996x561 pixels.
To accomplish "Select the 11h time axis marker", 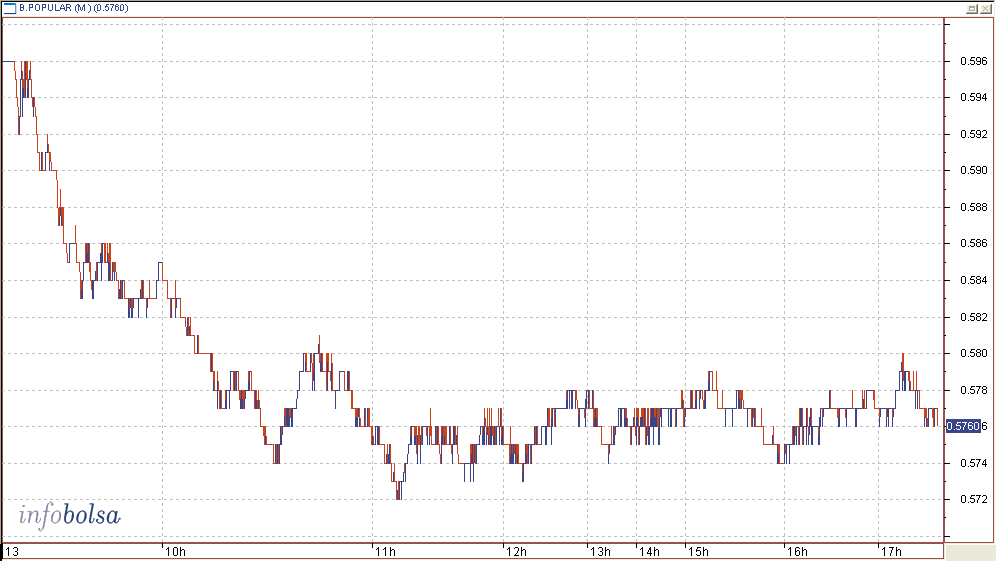I will [x=384, y=551].
